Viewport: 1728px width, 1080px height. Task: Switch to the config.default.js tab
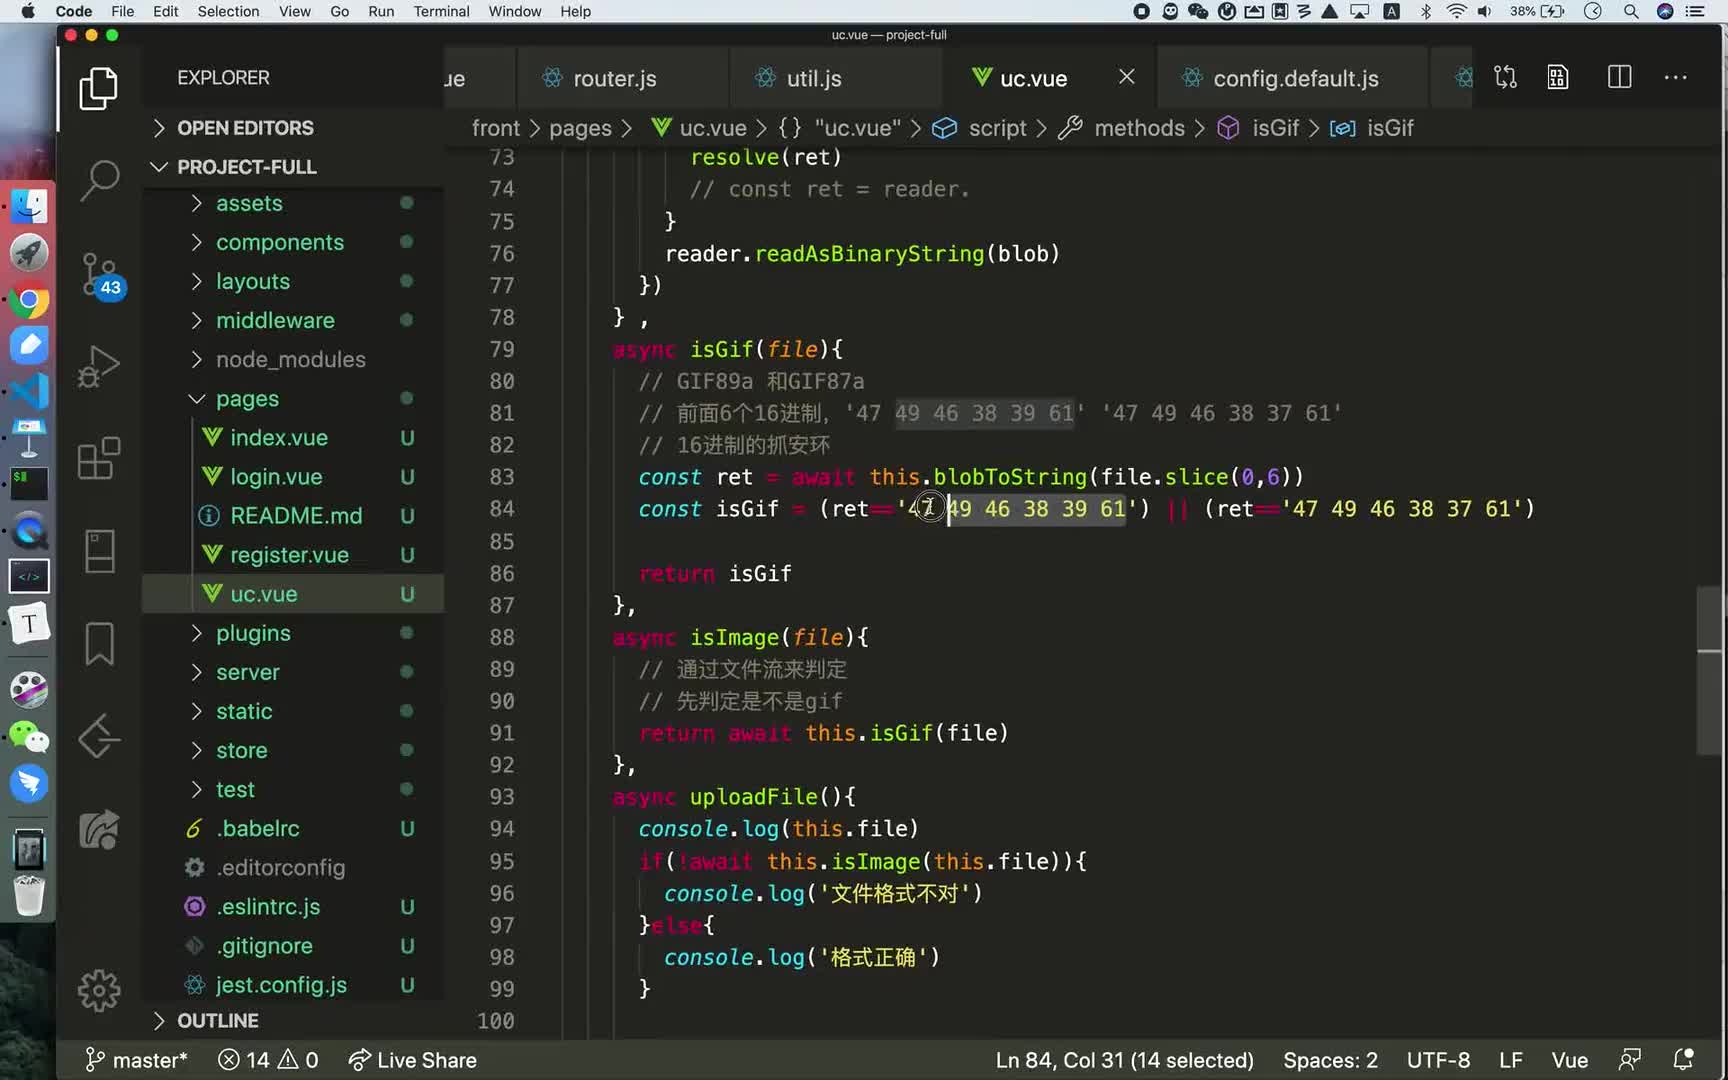1295,78
